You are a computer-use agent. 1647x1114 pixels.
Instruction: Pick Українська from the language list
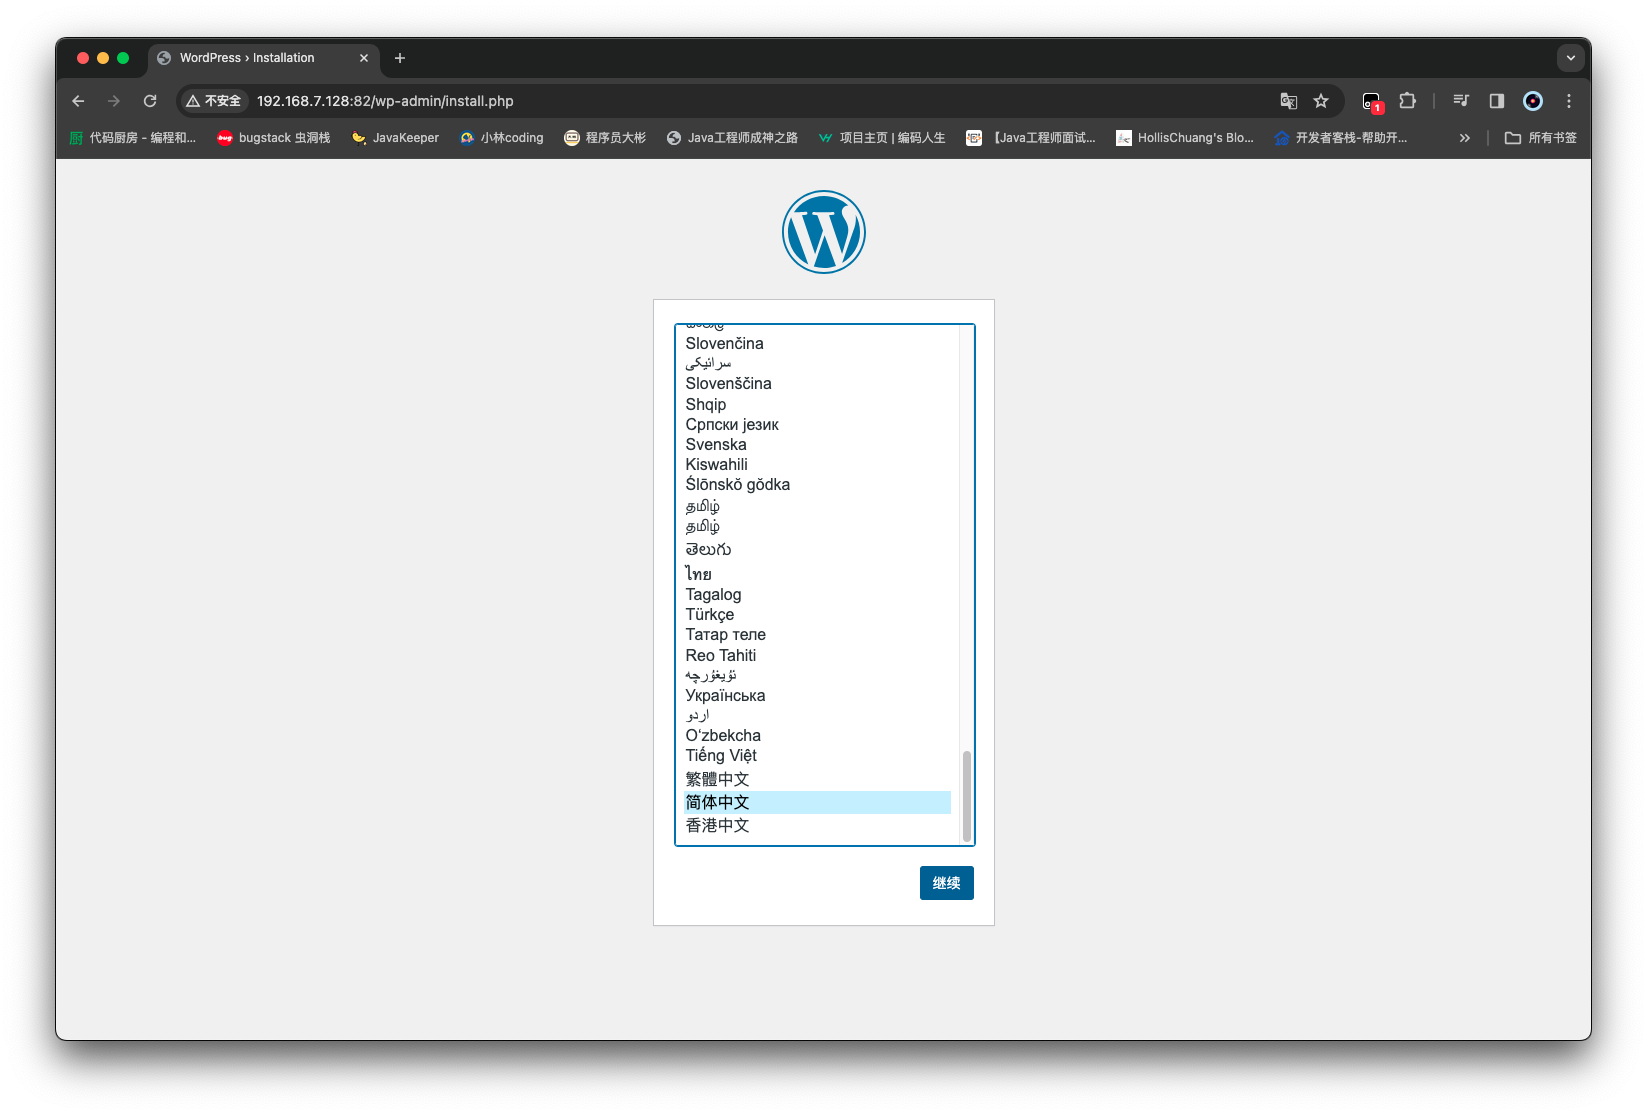(x=817, y=695)
